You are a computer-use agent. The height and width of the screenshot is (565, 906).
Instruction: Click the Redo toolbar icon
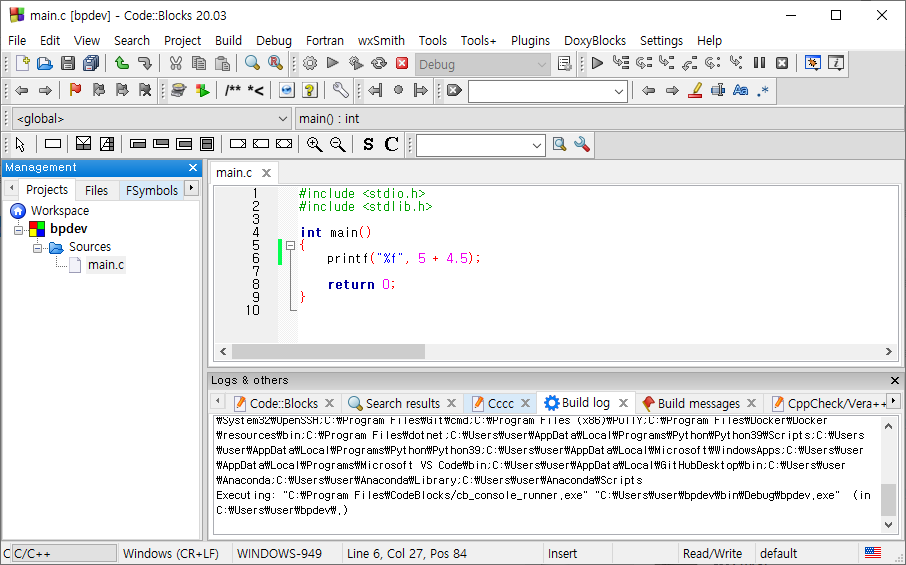click(x=144, y=63)
